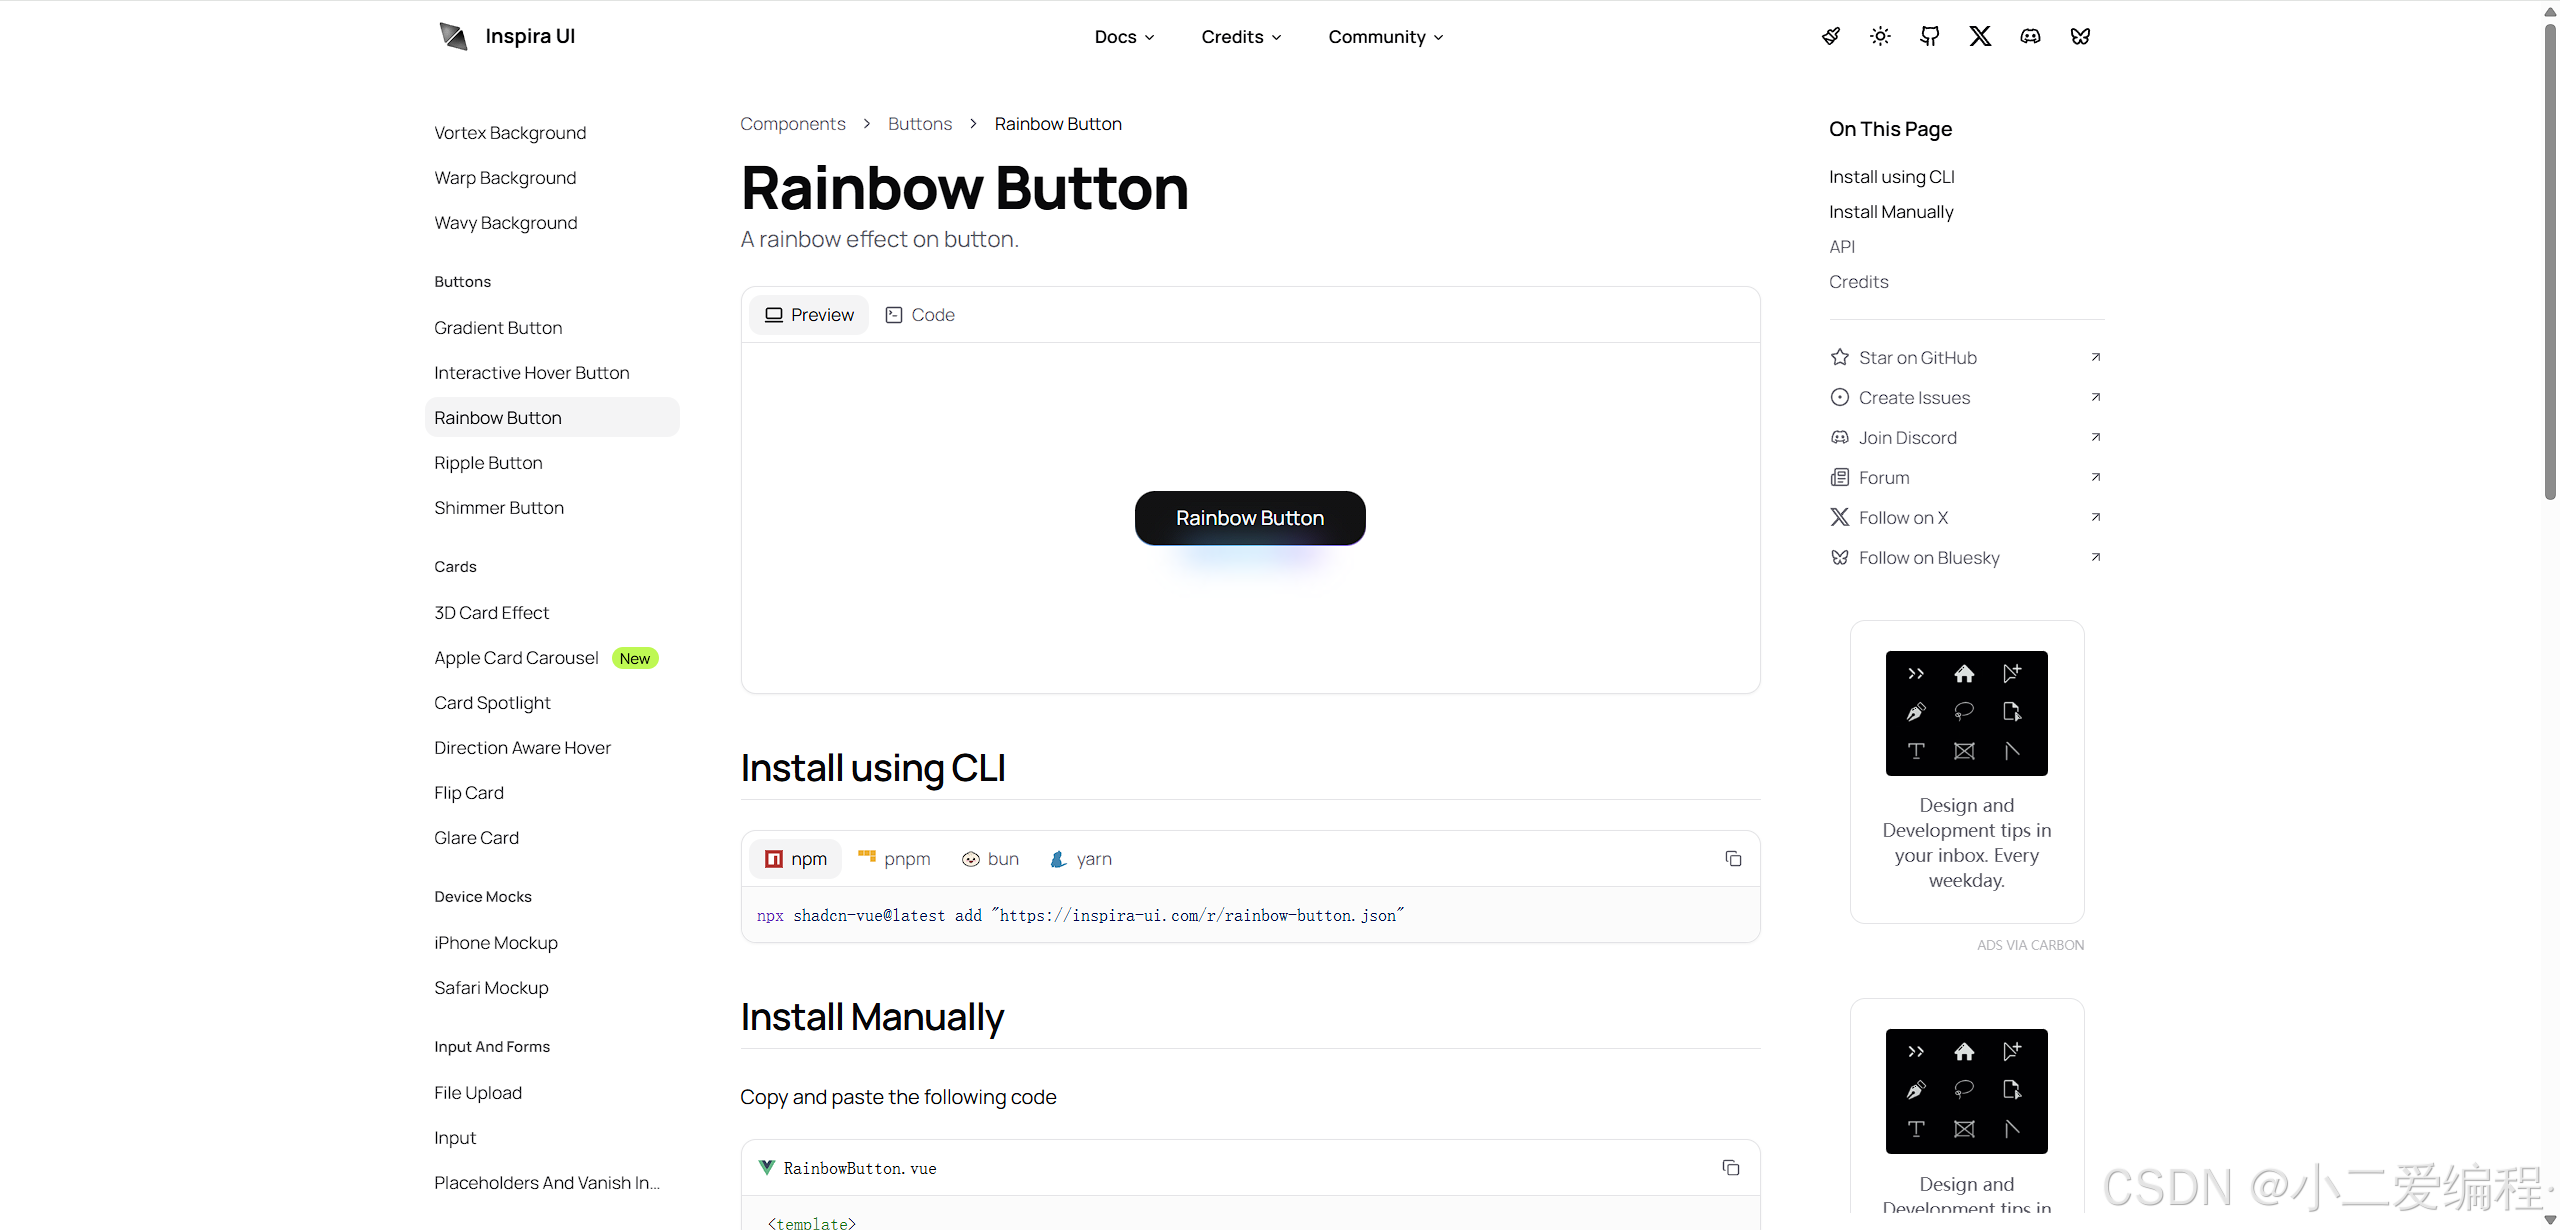Viewport: 2560px width, 1230px height.
Task: Expand the Credits dropdown menu
Action: [1241, 37]
